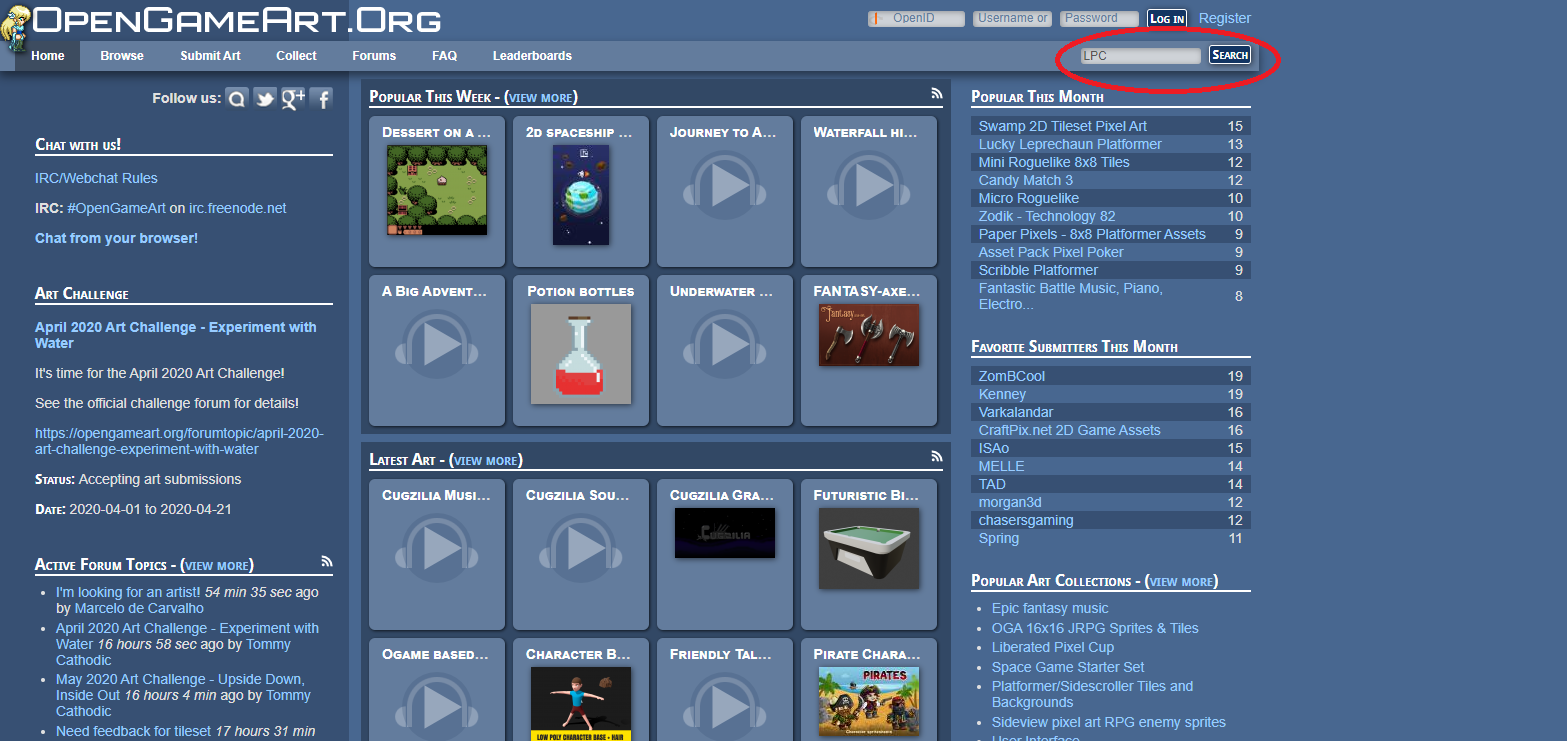1567x741 pixels.
Task: Open Futuristic Bi... table thumbnail
Action: click(869, 548)
